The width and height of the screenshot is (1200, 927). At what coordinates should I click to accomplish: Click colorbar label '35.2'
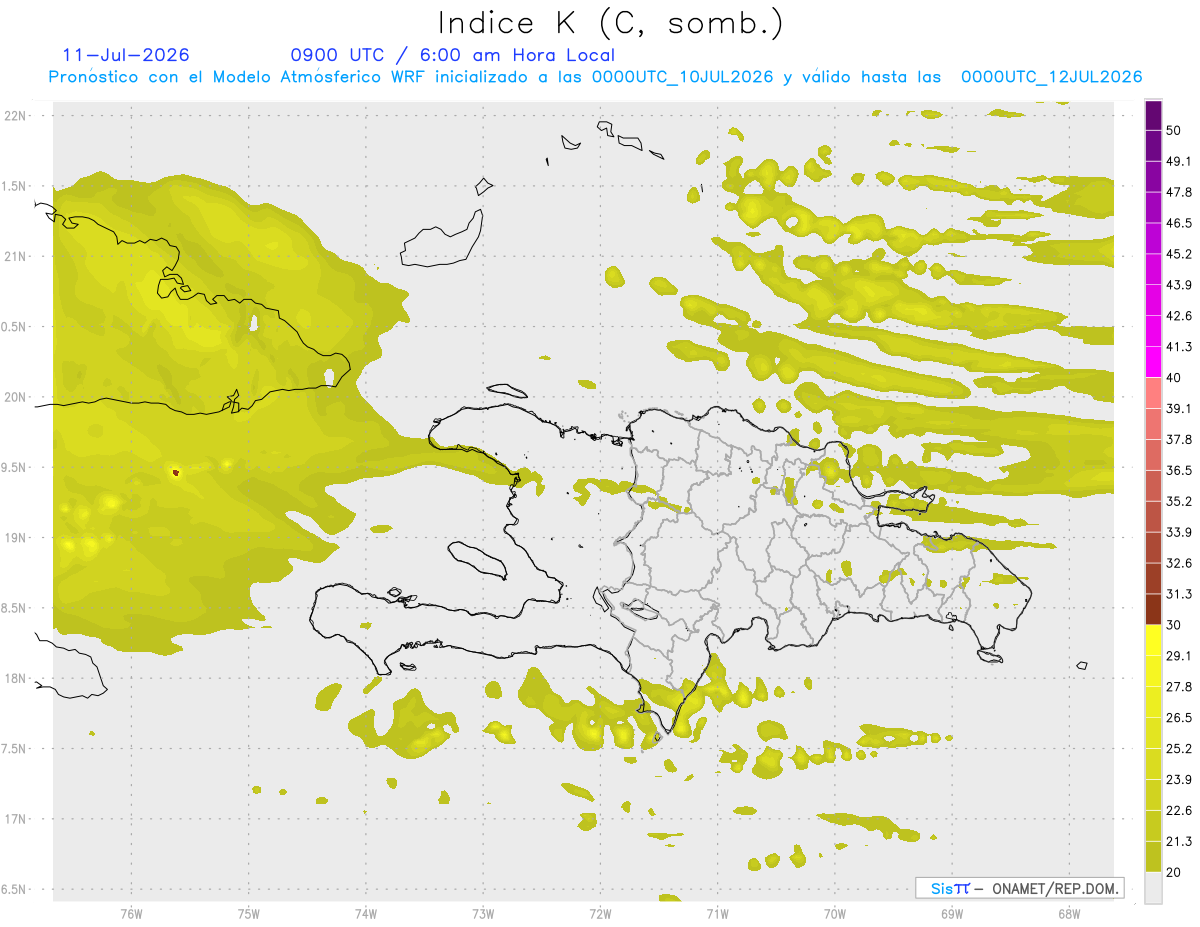coord(1179,501)
